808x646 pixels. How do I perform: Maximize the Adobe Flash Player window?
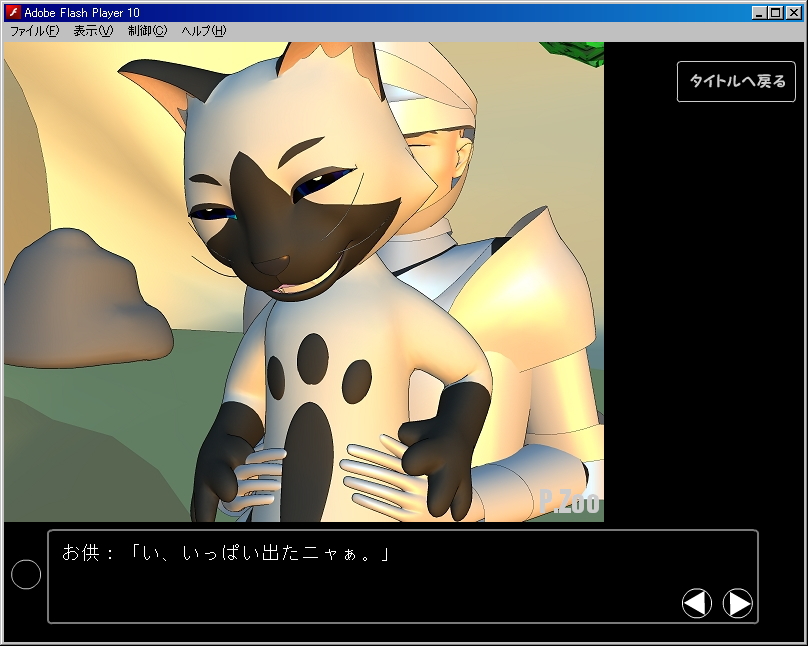click(775, 13)
